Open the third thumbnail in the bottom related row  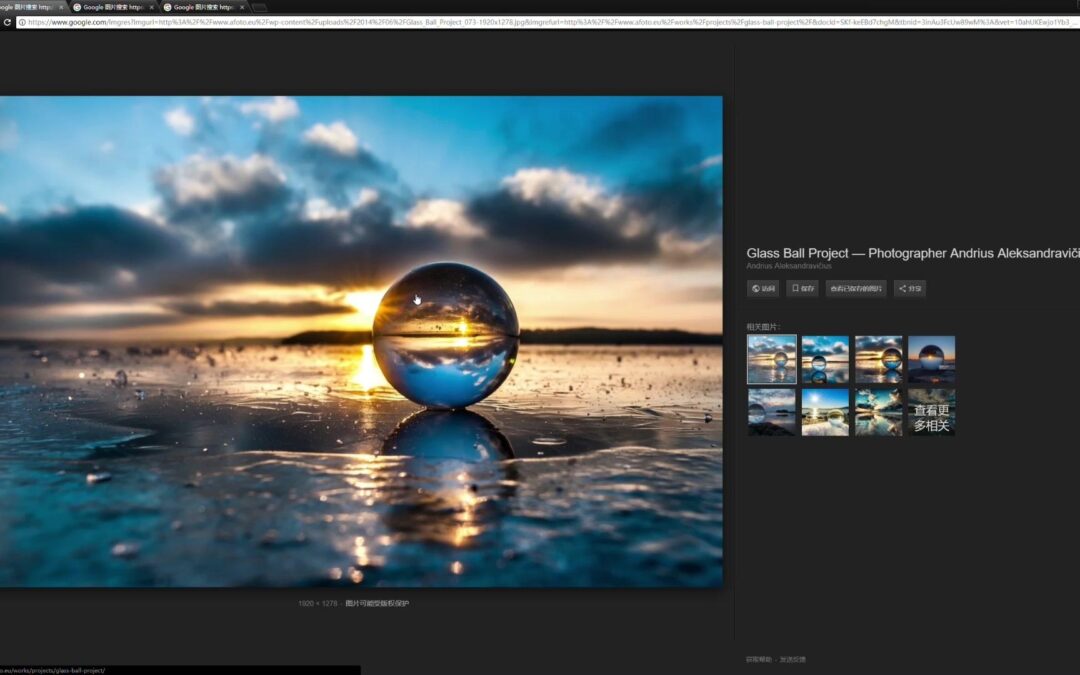[x=878, y=411]
